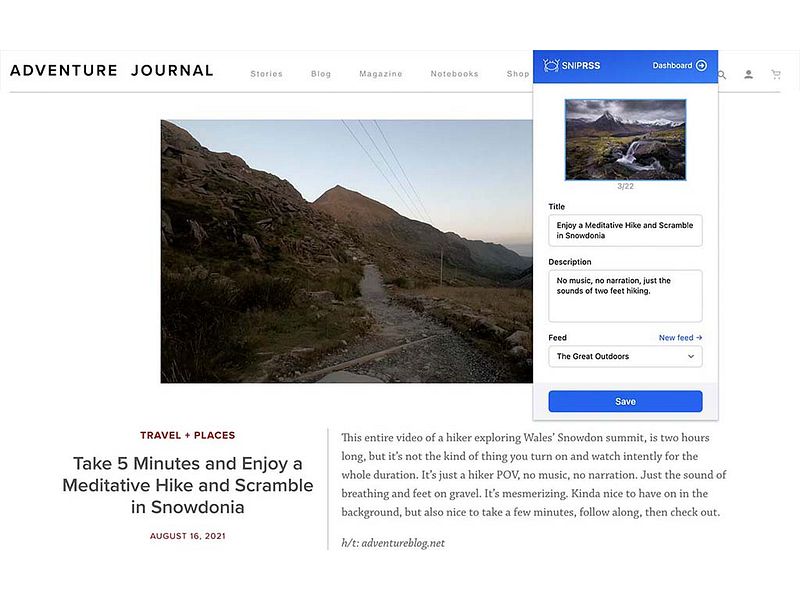Click the adventureblog.net hat tip text
The image size is (800, 600).
(393, 543)
